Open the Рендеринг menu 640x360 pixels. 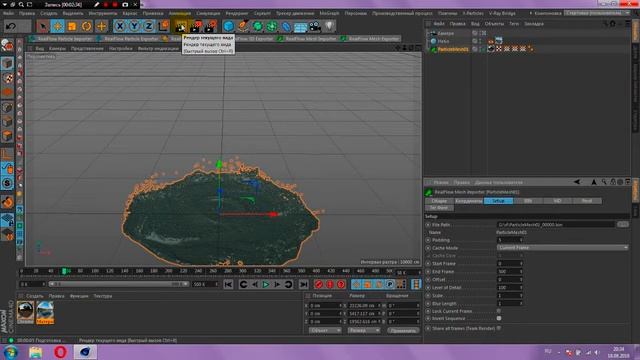click(237, 13)
